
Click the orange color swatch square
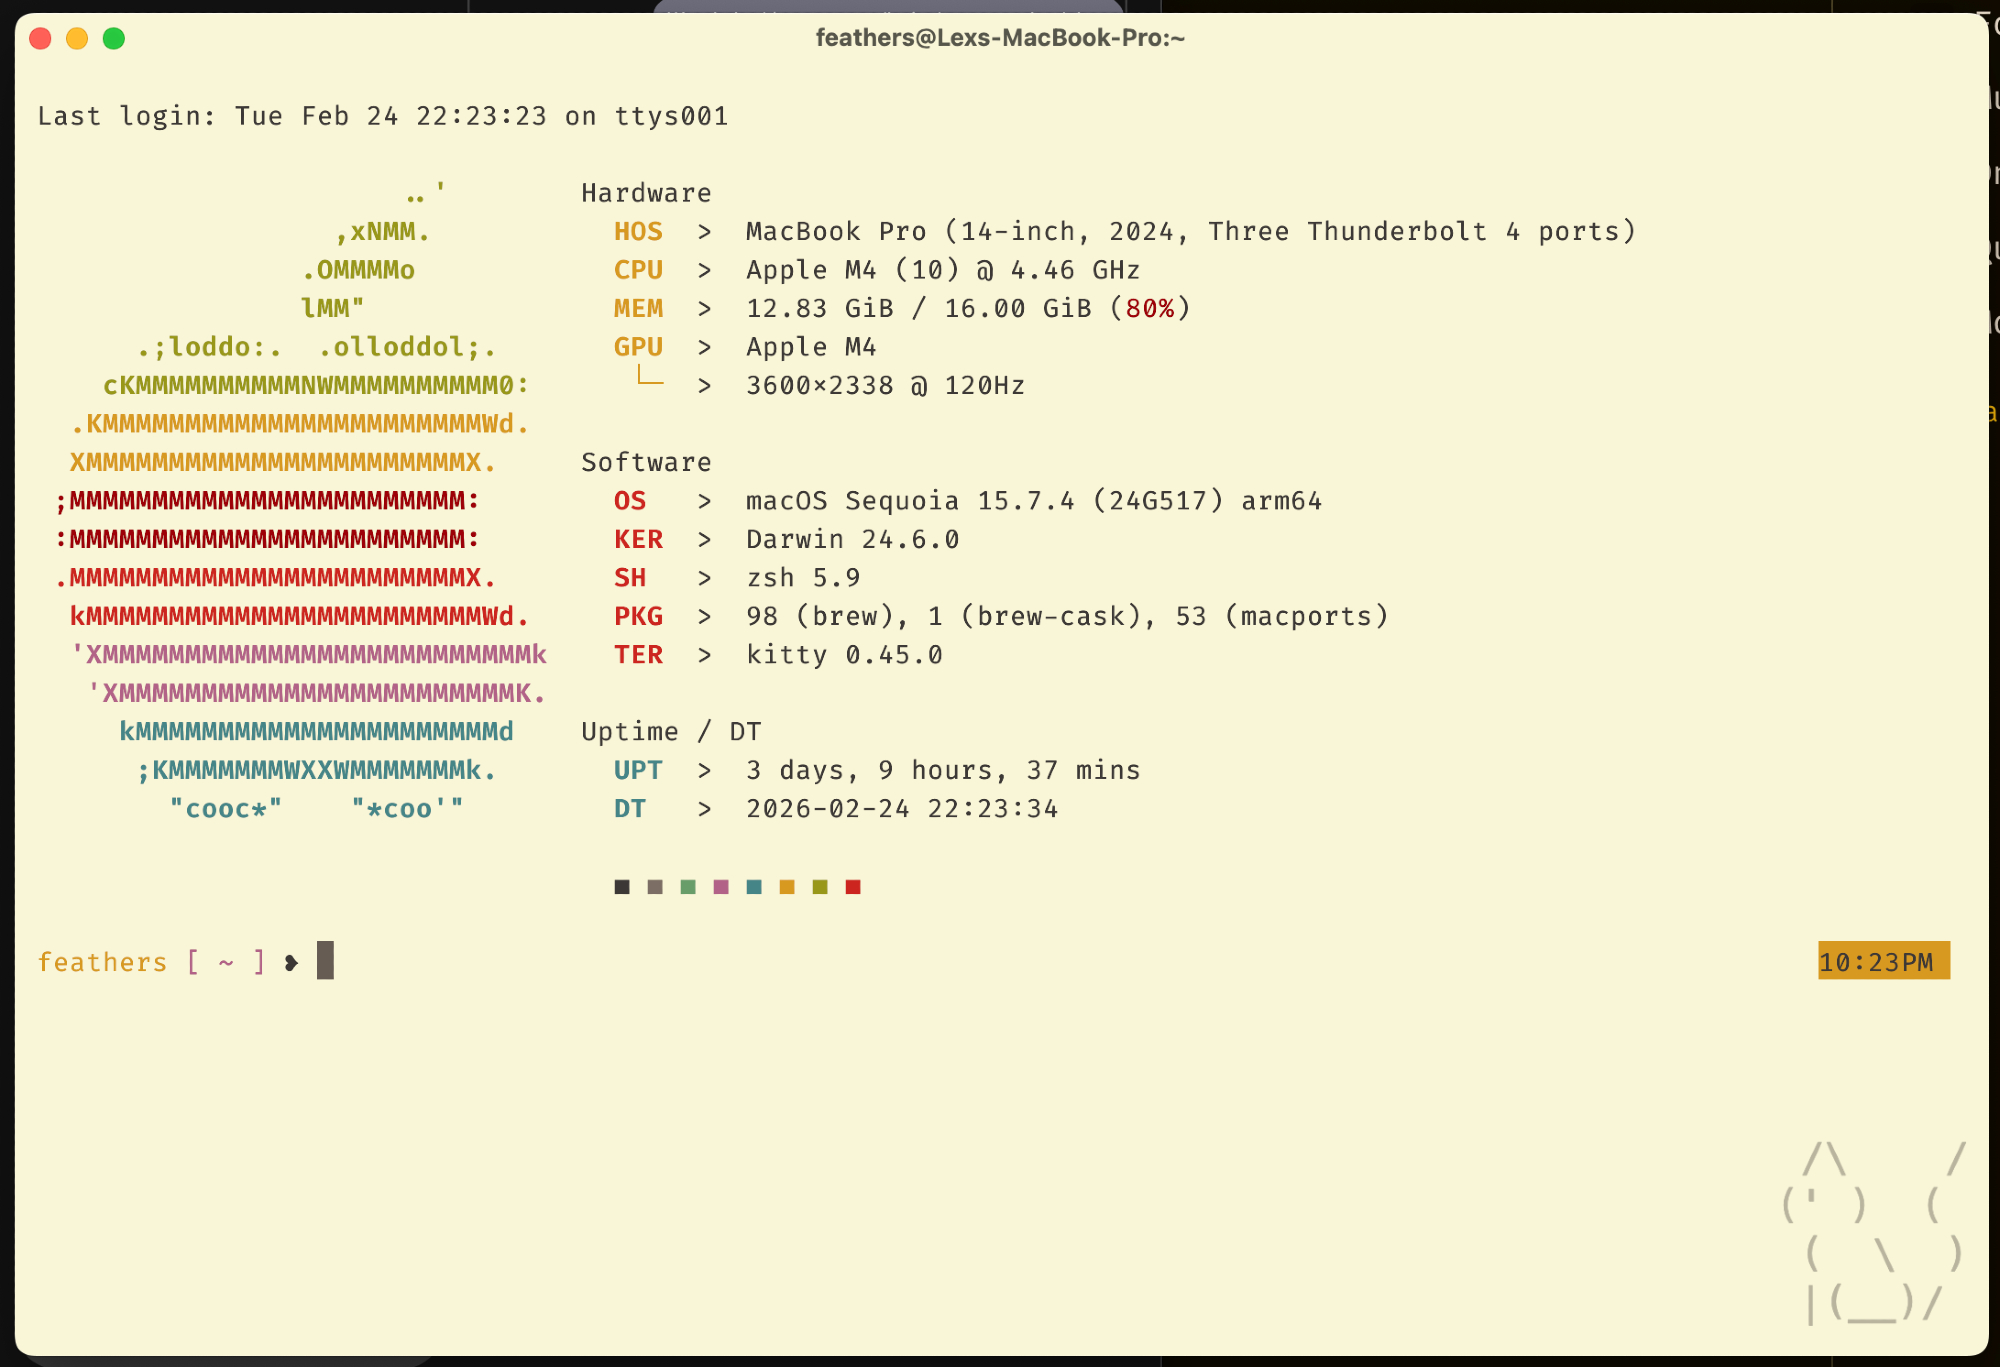787,887
